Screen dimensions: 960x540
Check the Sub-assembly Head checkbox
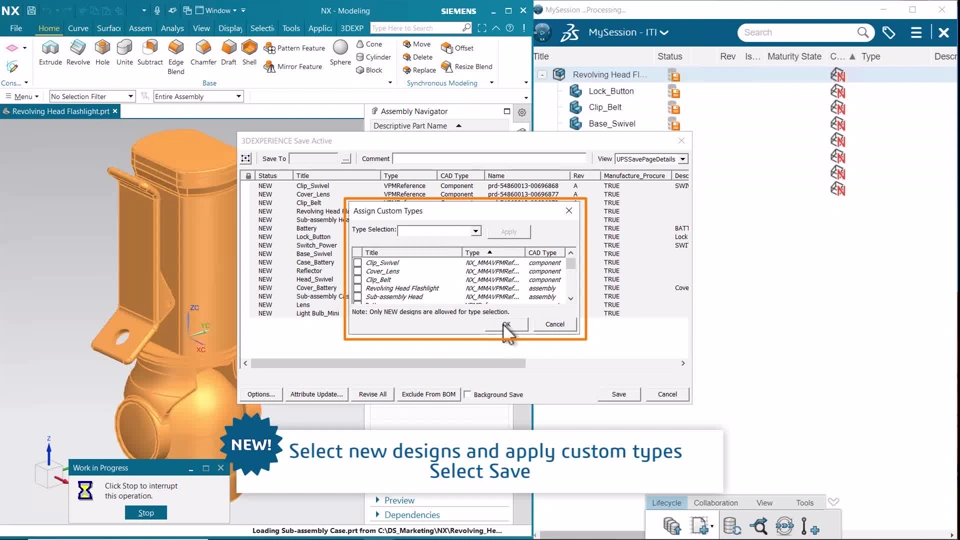tap(358, 297)
